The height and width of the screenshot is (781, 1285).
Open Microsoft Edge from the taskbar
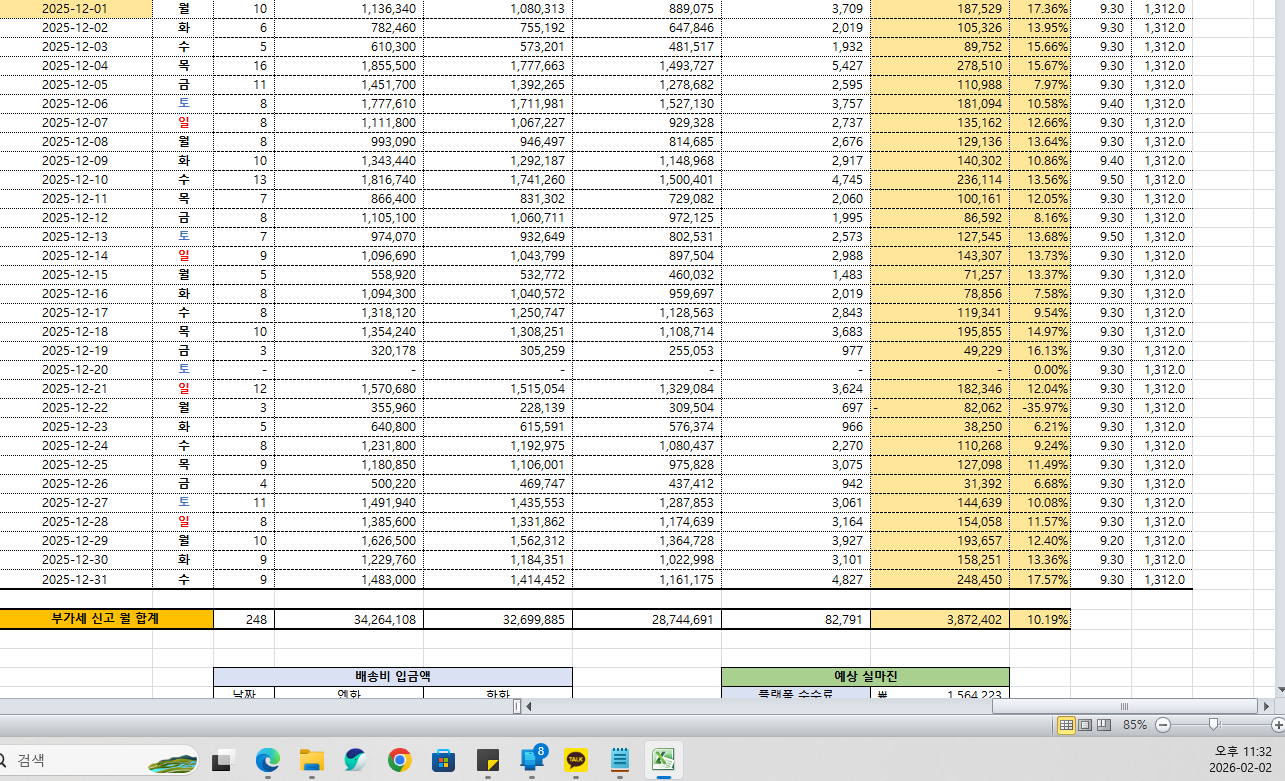pyautogui.click(x=268, y=761)
